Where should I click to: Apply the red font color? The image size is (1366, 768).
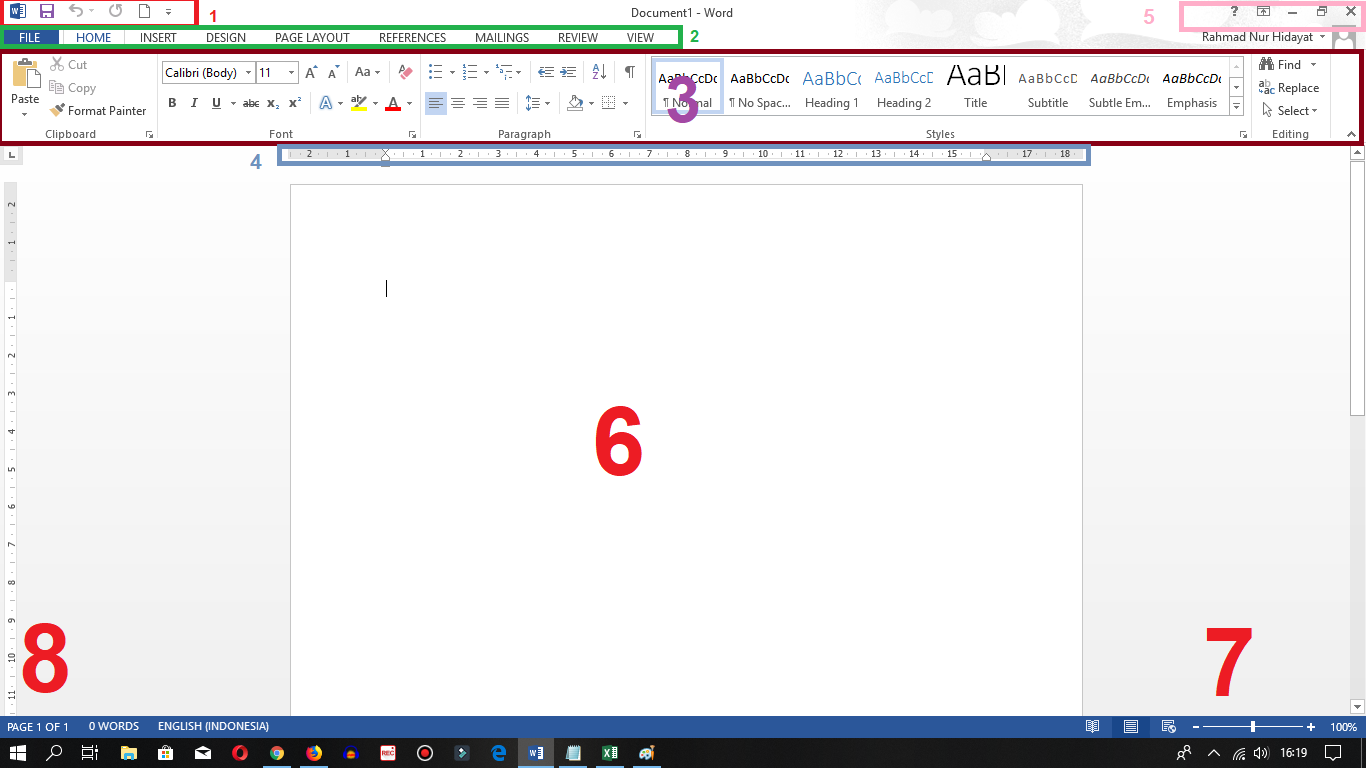coord(393,103)
